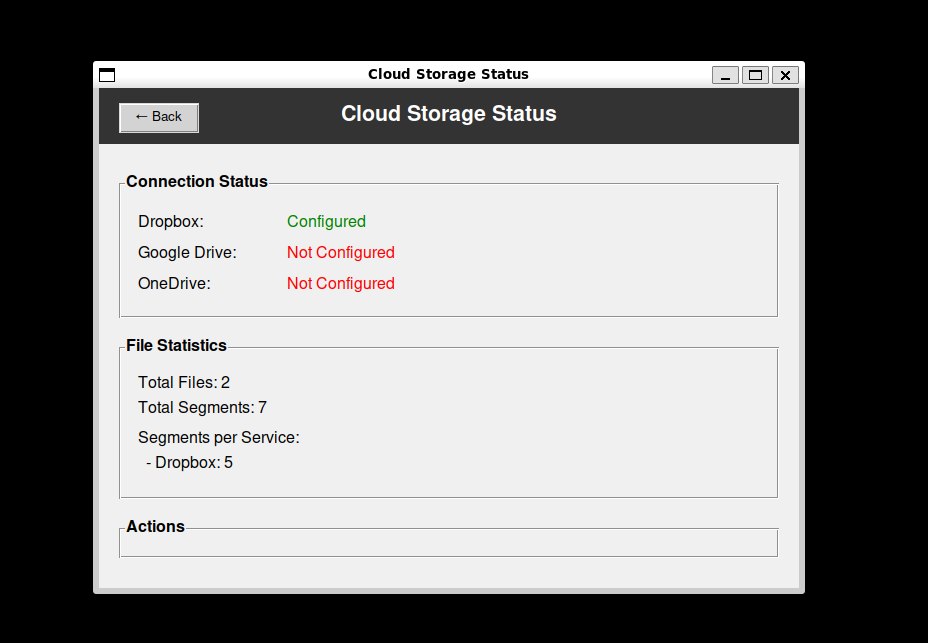The image size is (928, 643).
Task: Click the Dropbox segment count entry
Action: [x=189, y=463]
